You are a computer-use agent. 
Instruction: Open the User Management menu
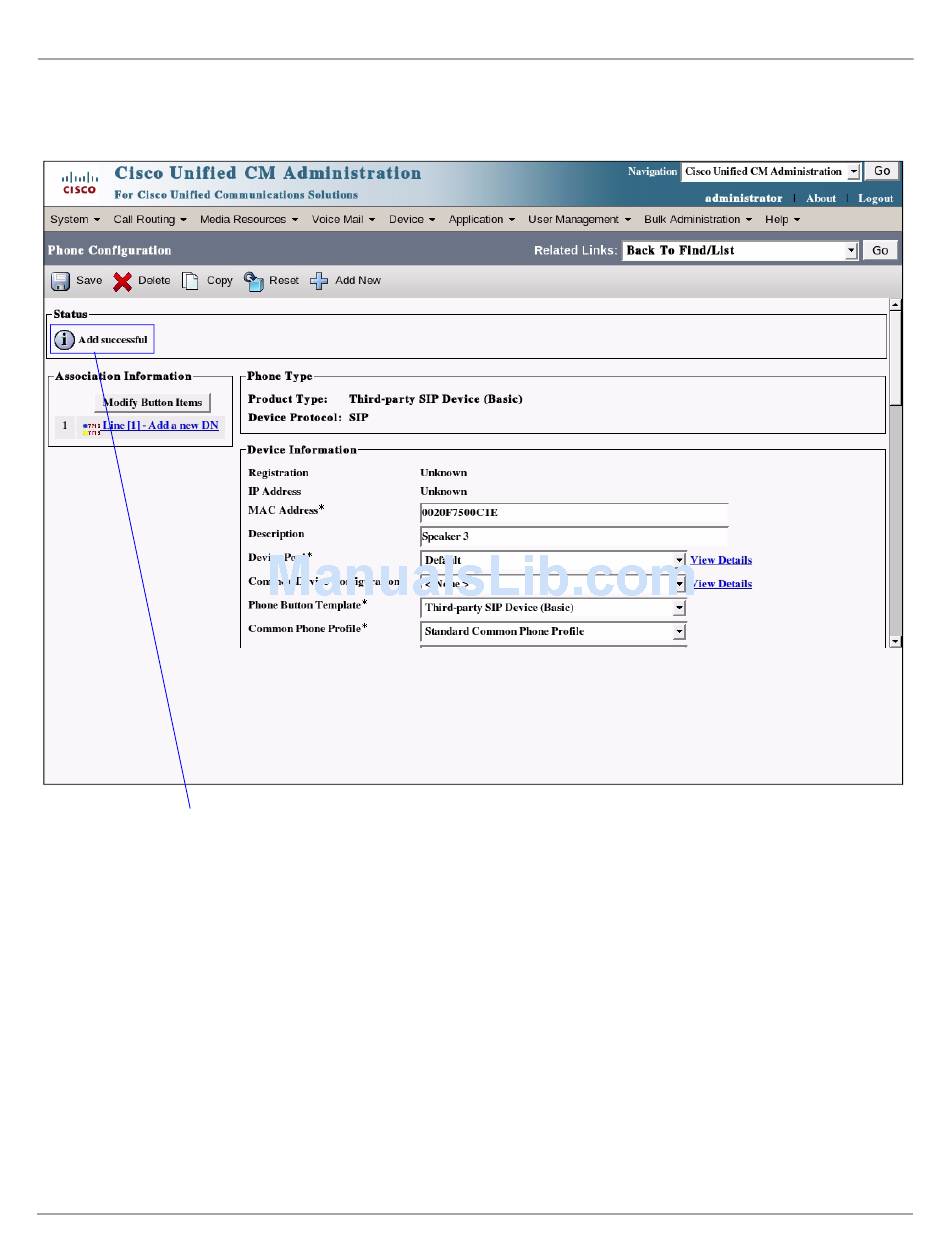click(580, 220)
